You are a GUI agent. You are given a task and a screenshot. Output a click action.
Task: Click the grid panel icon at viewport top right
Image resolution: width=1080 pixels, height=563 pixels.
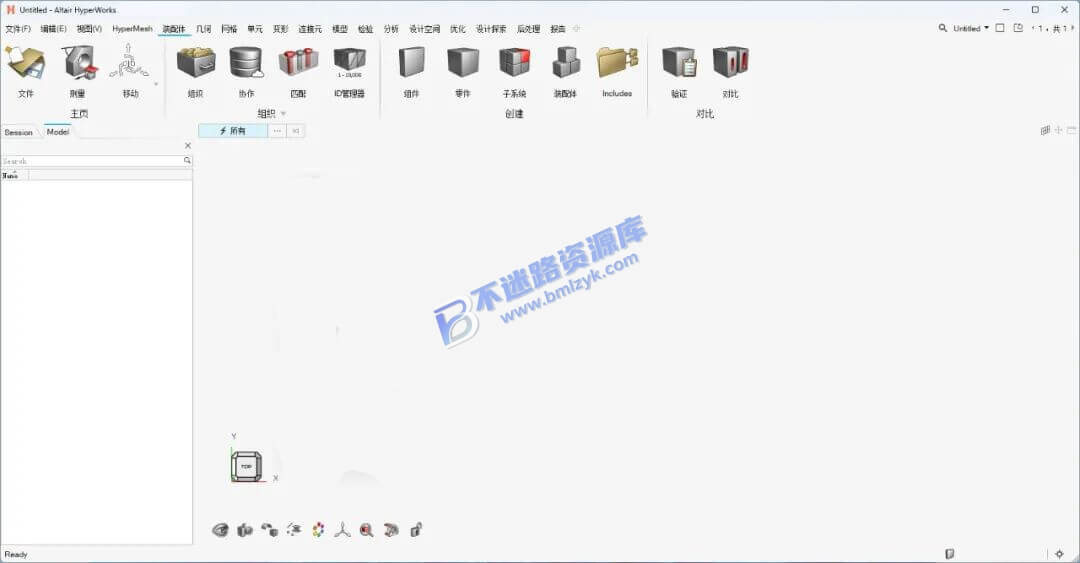tap(1046, 130)
